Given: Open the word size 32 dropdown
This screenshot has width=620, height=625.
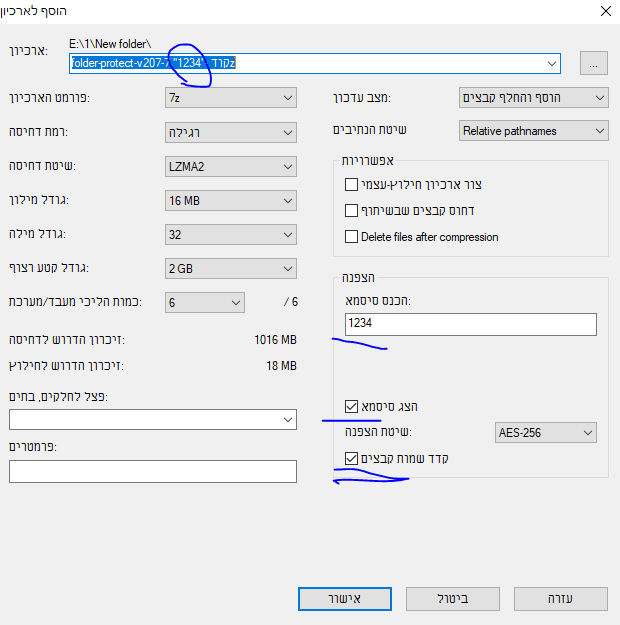Looking at the screenshot, I should [x=231, y=236].
